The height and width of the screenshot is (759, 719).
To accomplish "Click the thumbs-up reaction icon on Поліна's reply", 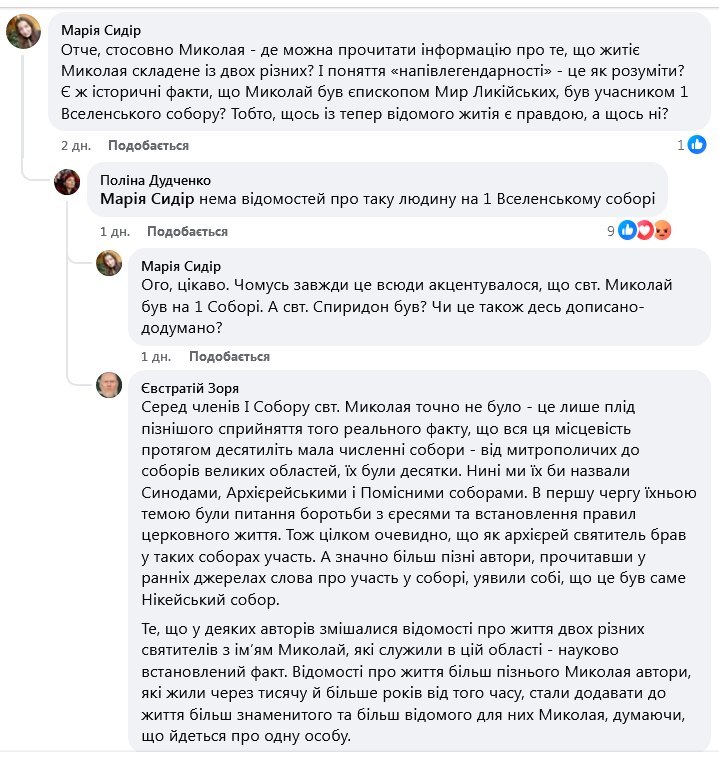I will [x=628, y=231].
